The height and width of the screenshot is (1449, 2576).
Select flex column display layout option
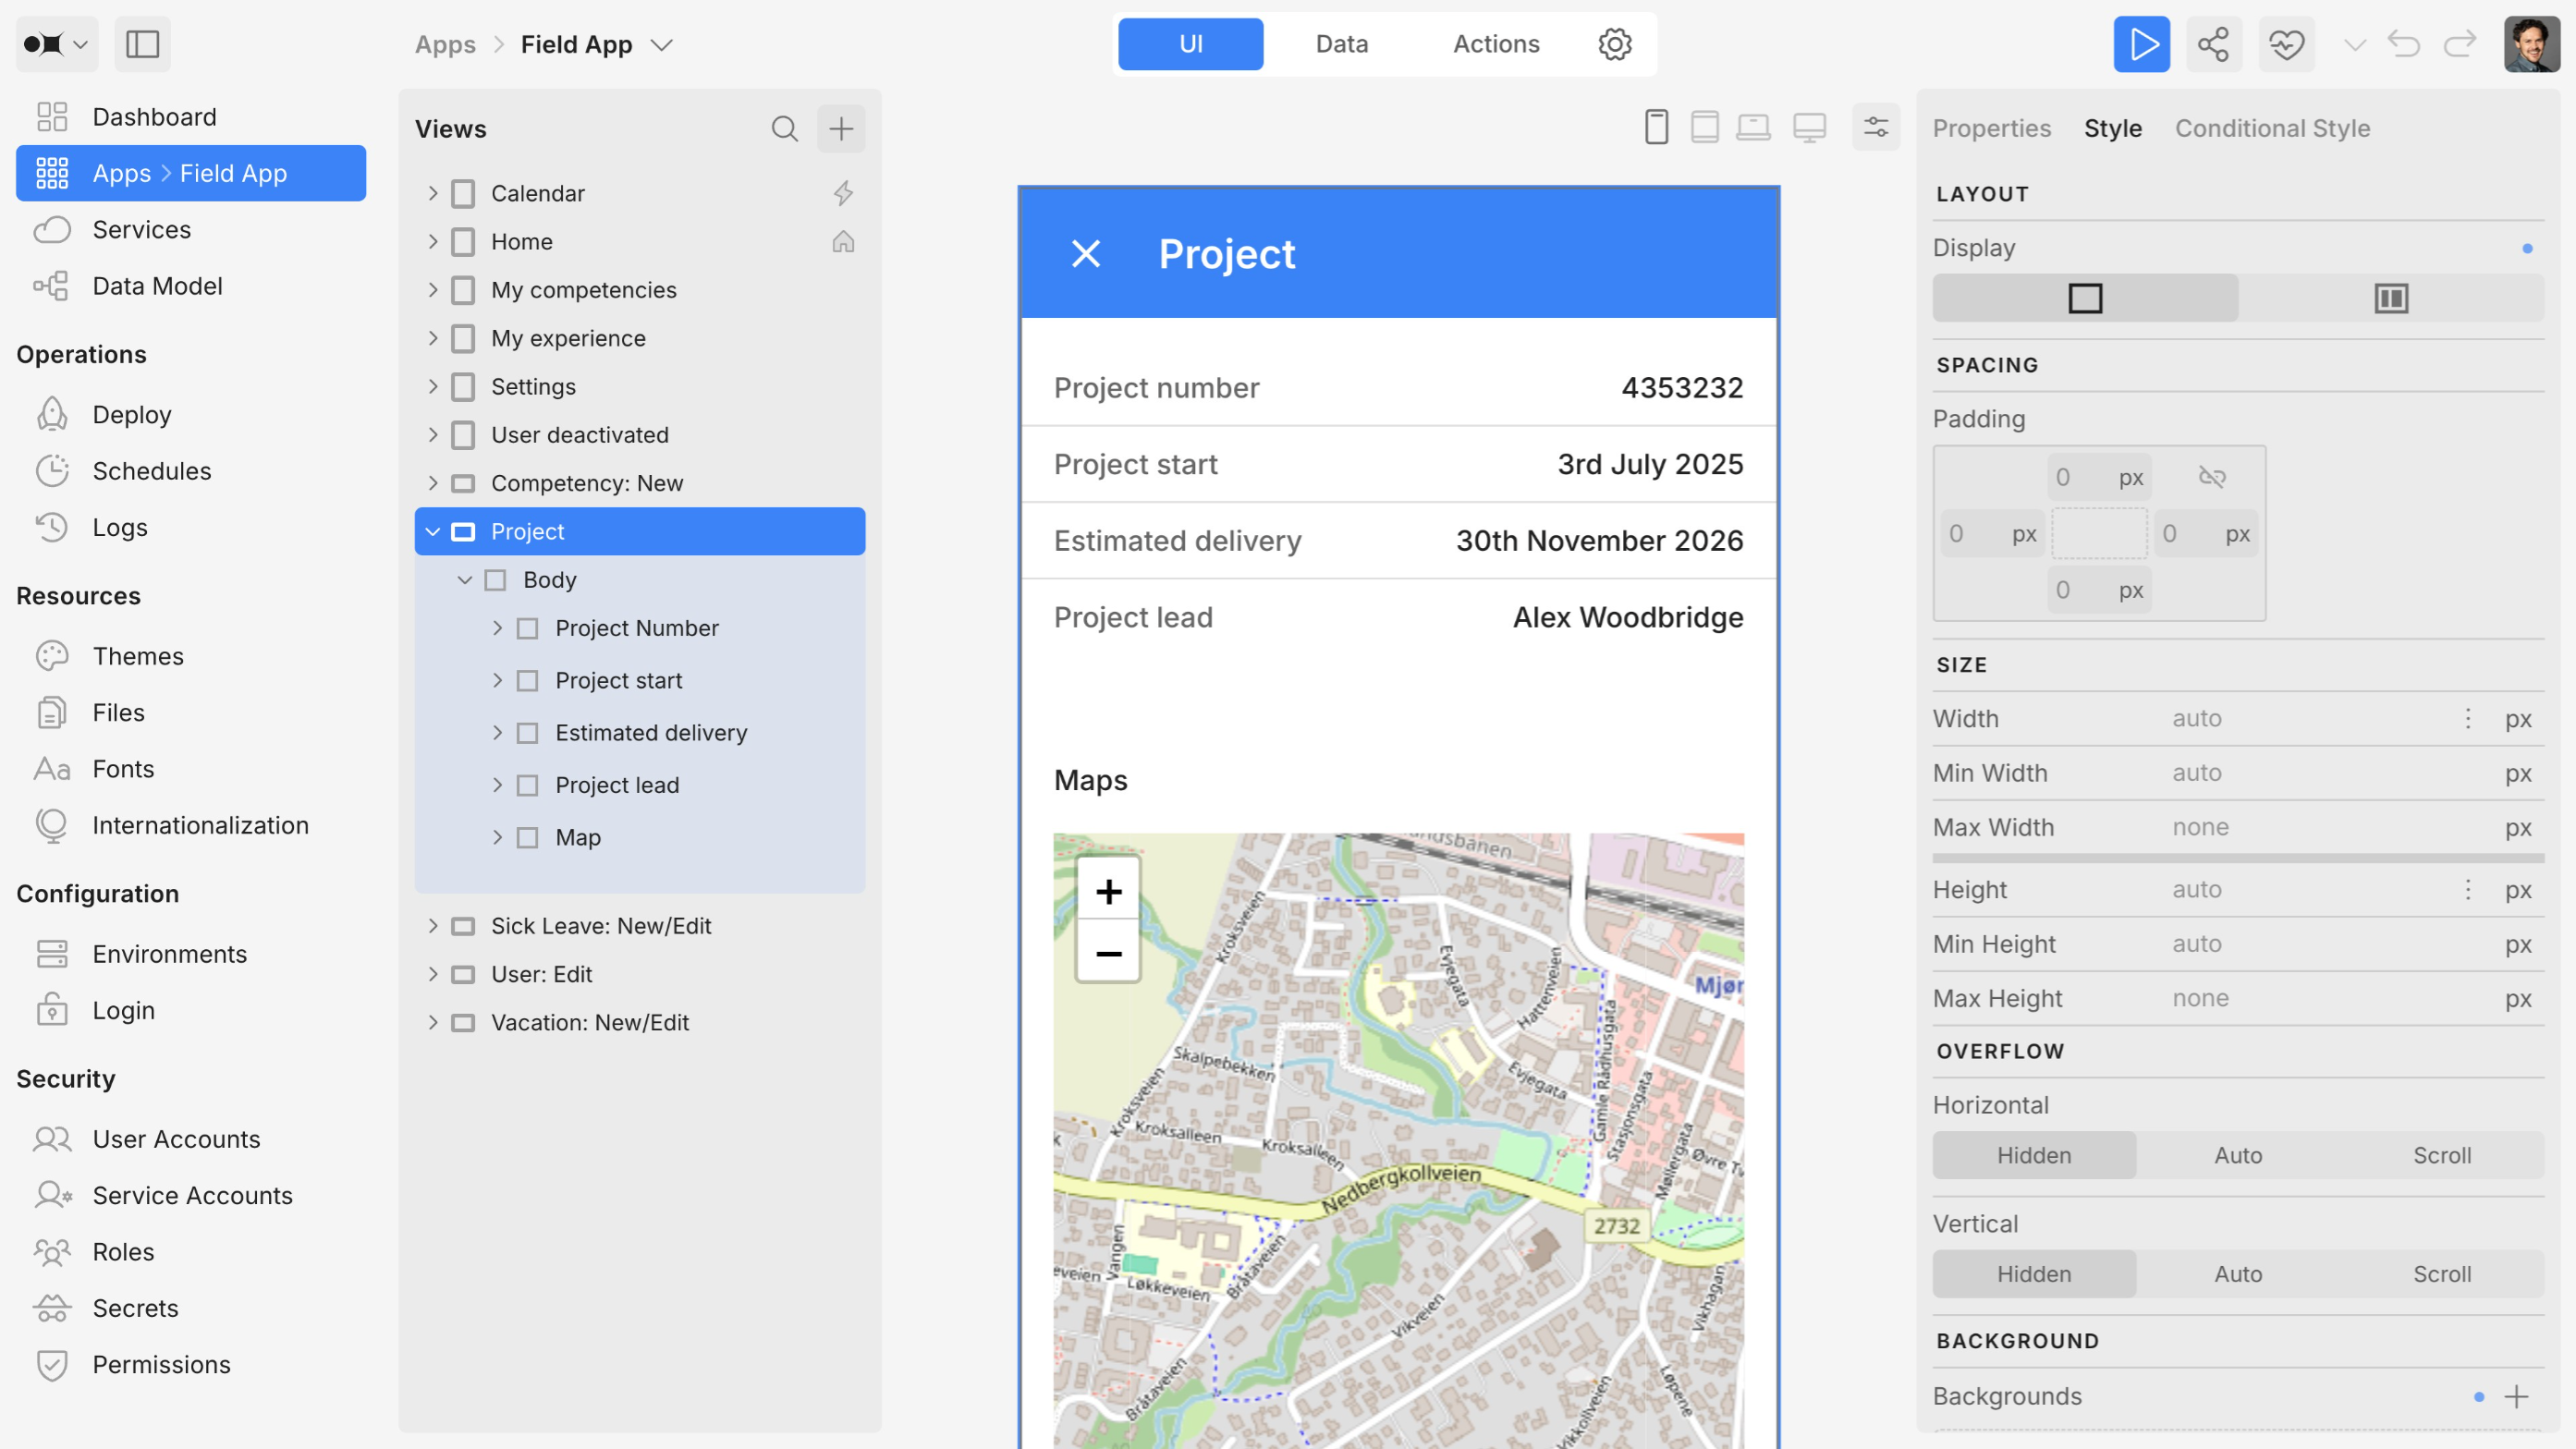point(2390,298)
